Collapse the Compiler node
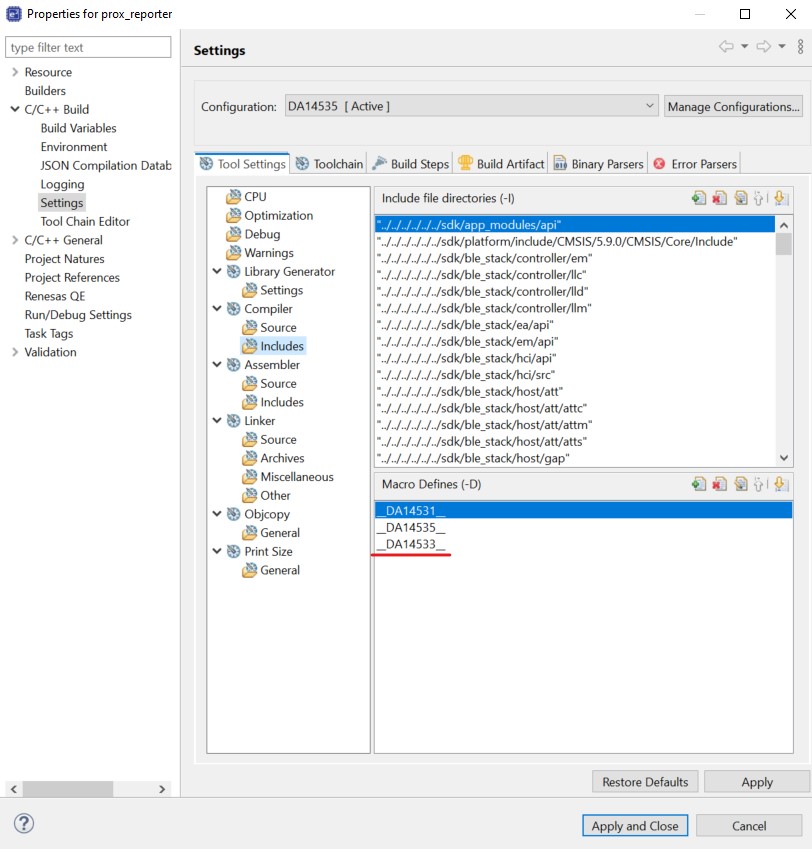812x849 pixels. tap(217, 308)
